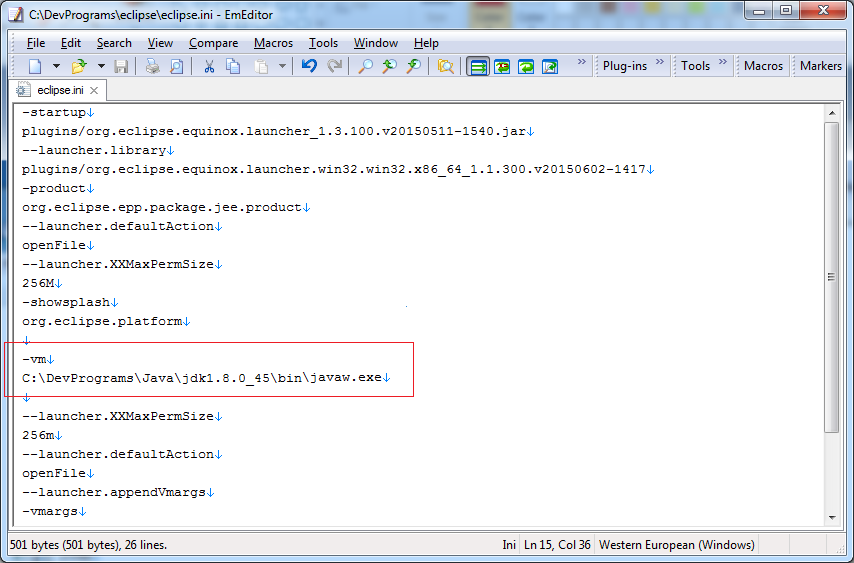Click the Cut scissors icon
The image size is (854, 563).
[x=209, y=66]
